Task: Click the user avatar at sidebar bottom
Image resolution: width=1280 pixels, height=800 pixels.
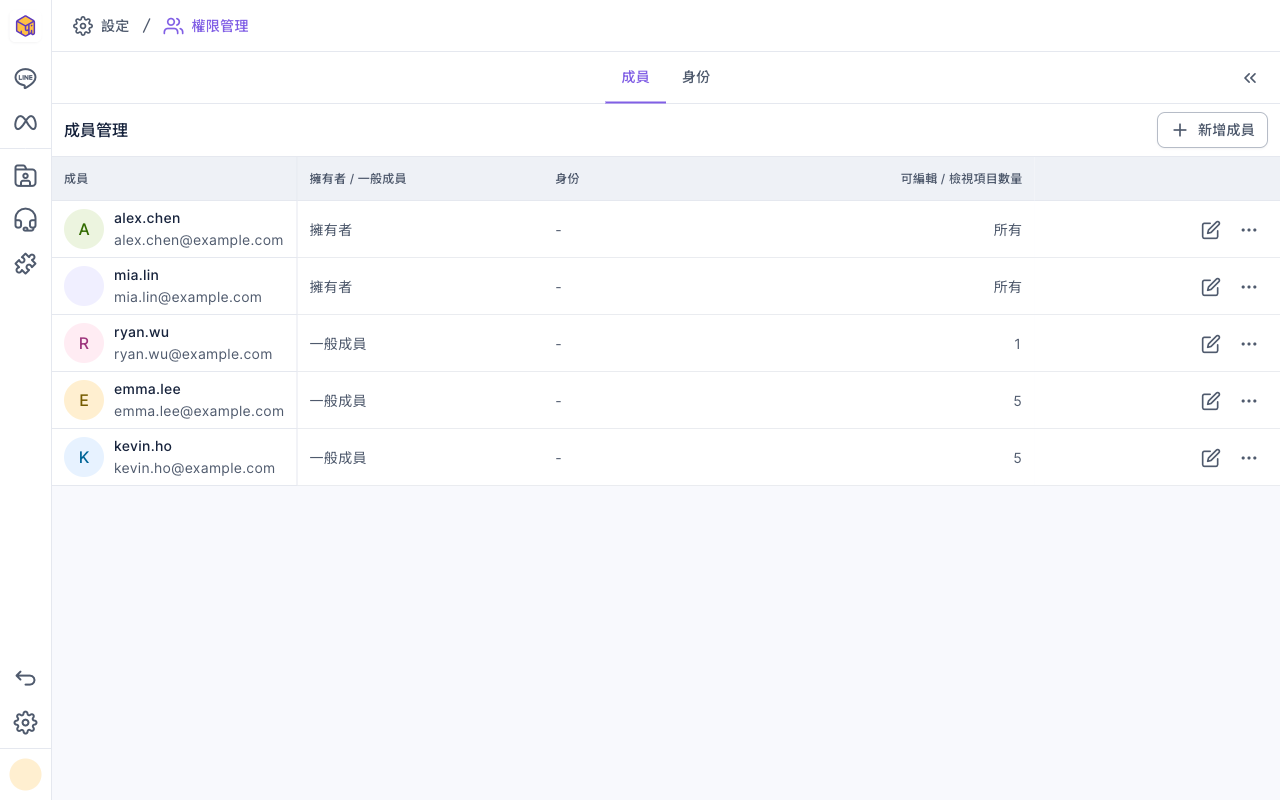Action: pos(25,774)
